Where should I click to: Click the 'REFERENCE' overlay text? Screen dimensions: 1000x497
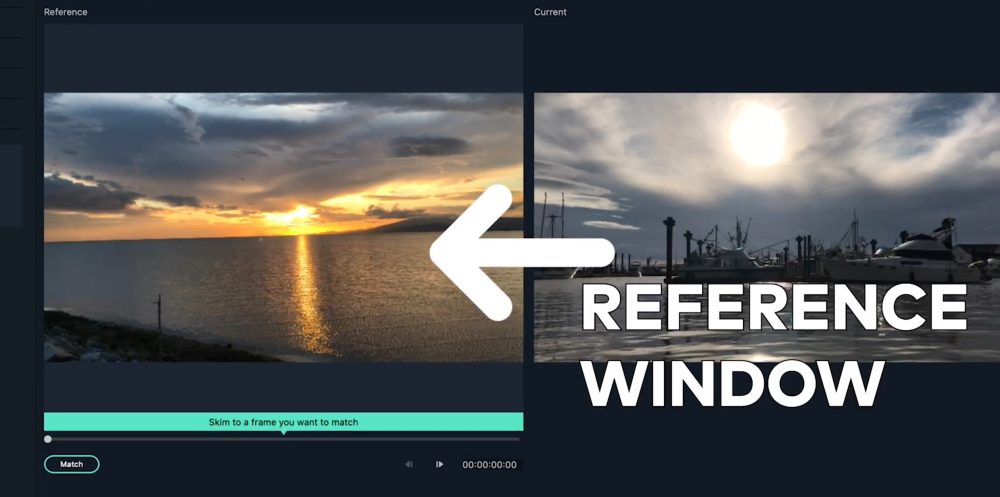pyautogui.click(x=773, y=309)
